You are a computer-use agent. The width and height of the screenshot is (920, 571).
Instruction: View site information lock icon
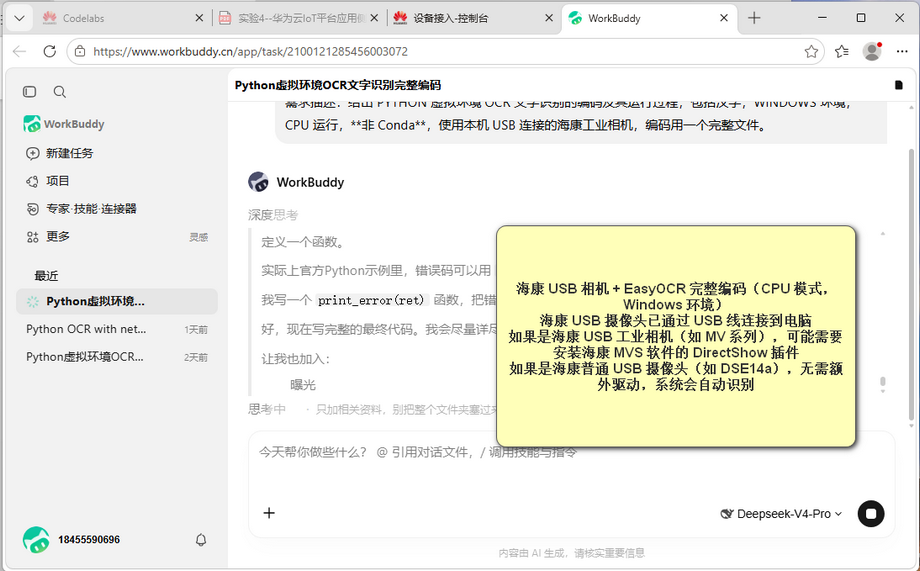coord(80,52)
